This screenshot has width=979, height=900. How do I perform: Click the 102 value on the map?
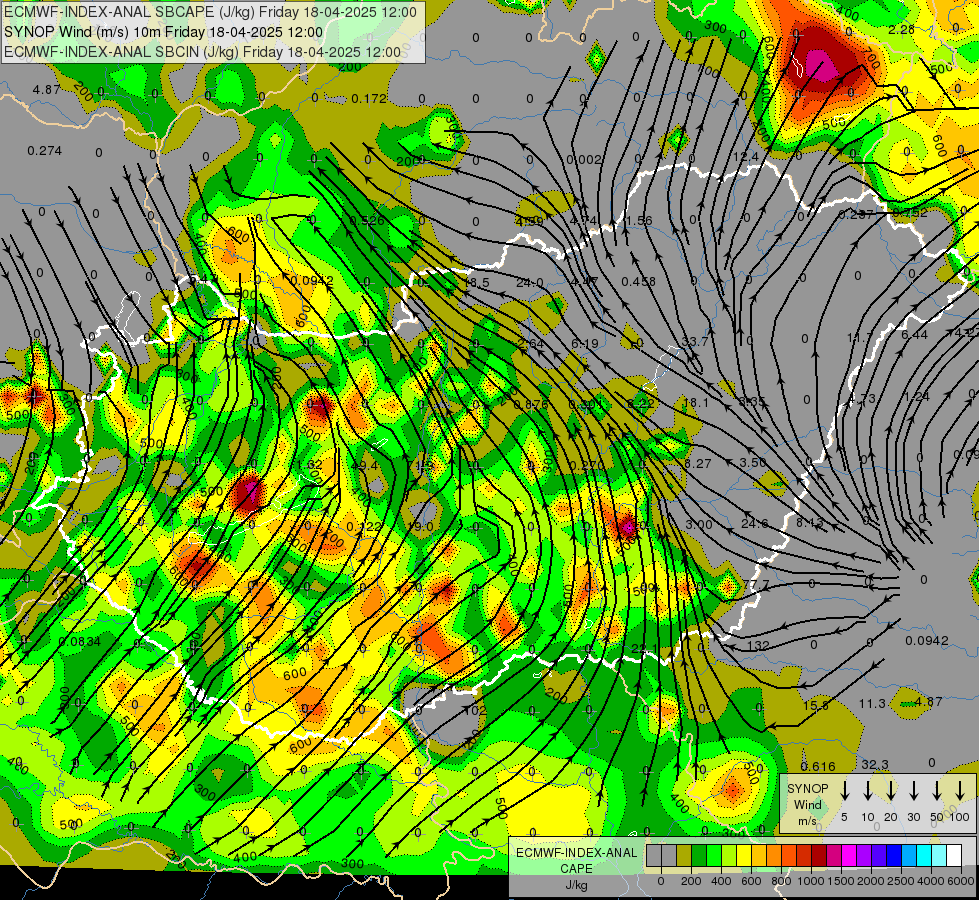coord(476,710)
